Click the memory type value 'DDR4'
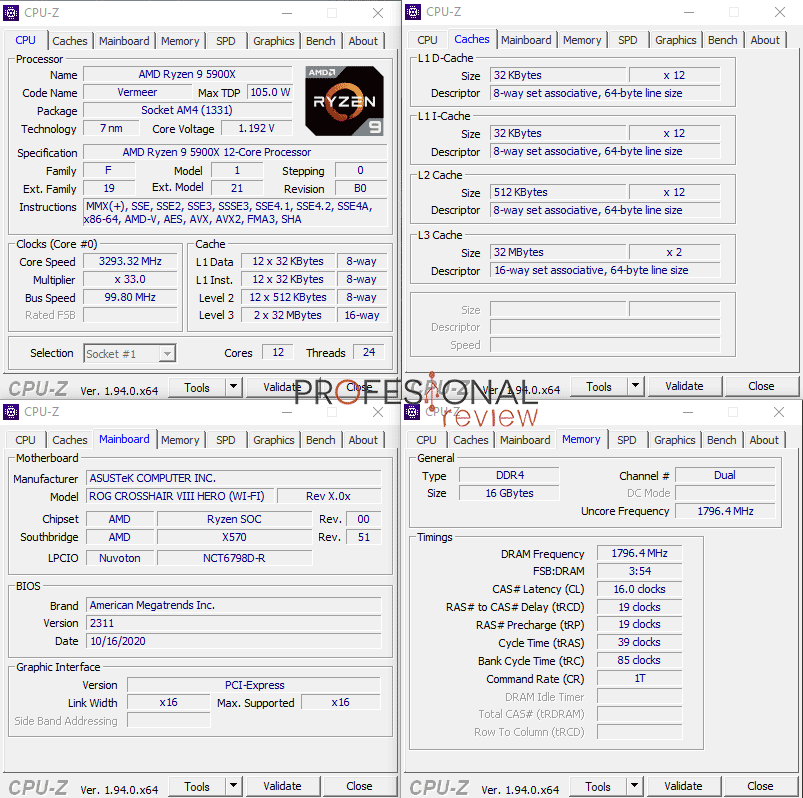This screenshot has height=798, width=803. tap(510, 475)
